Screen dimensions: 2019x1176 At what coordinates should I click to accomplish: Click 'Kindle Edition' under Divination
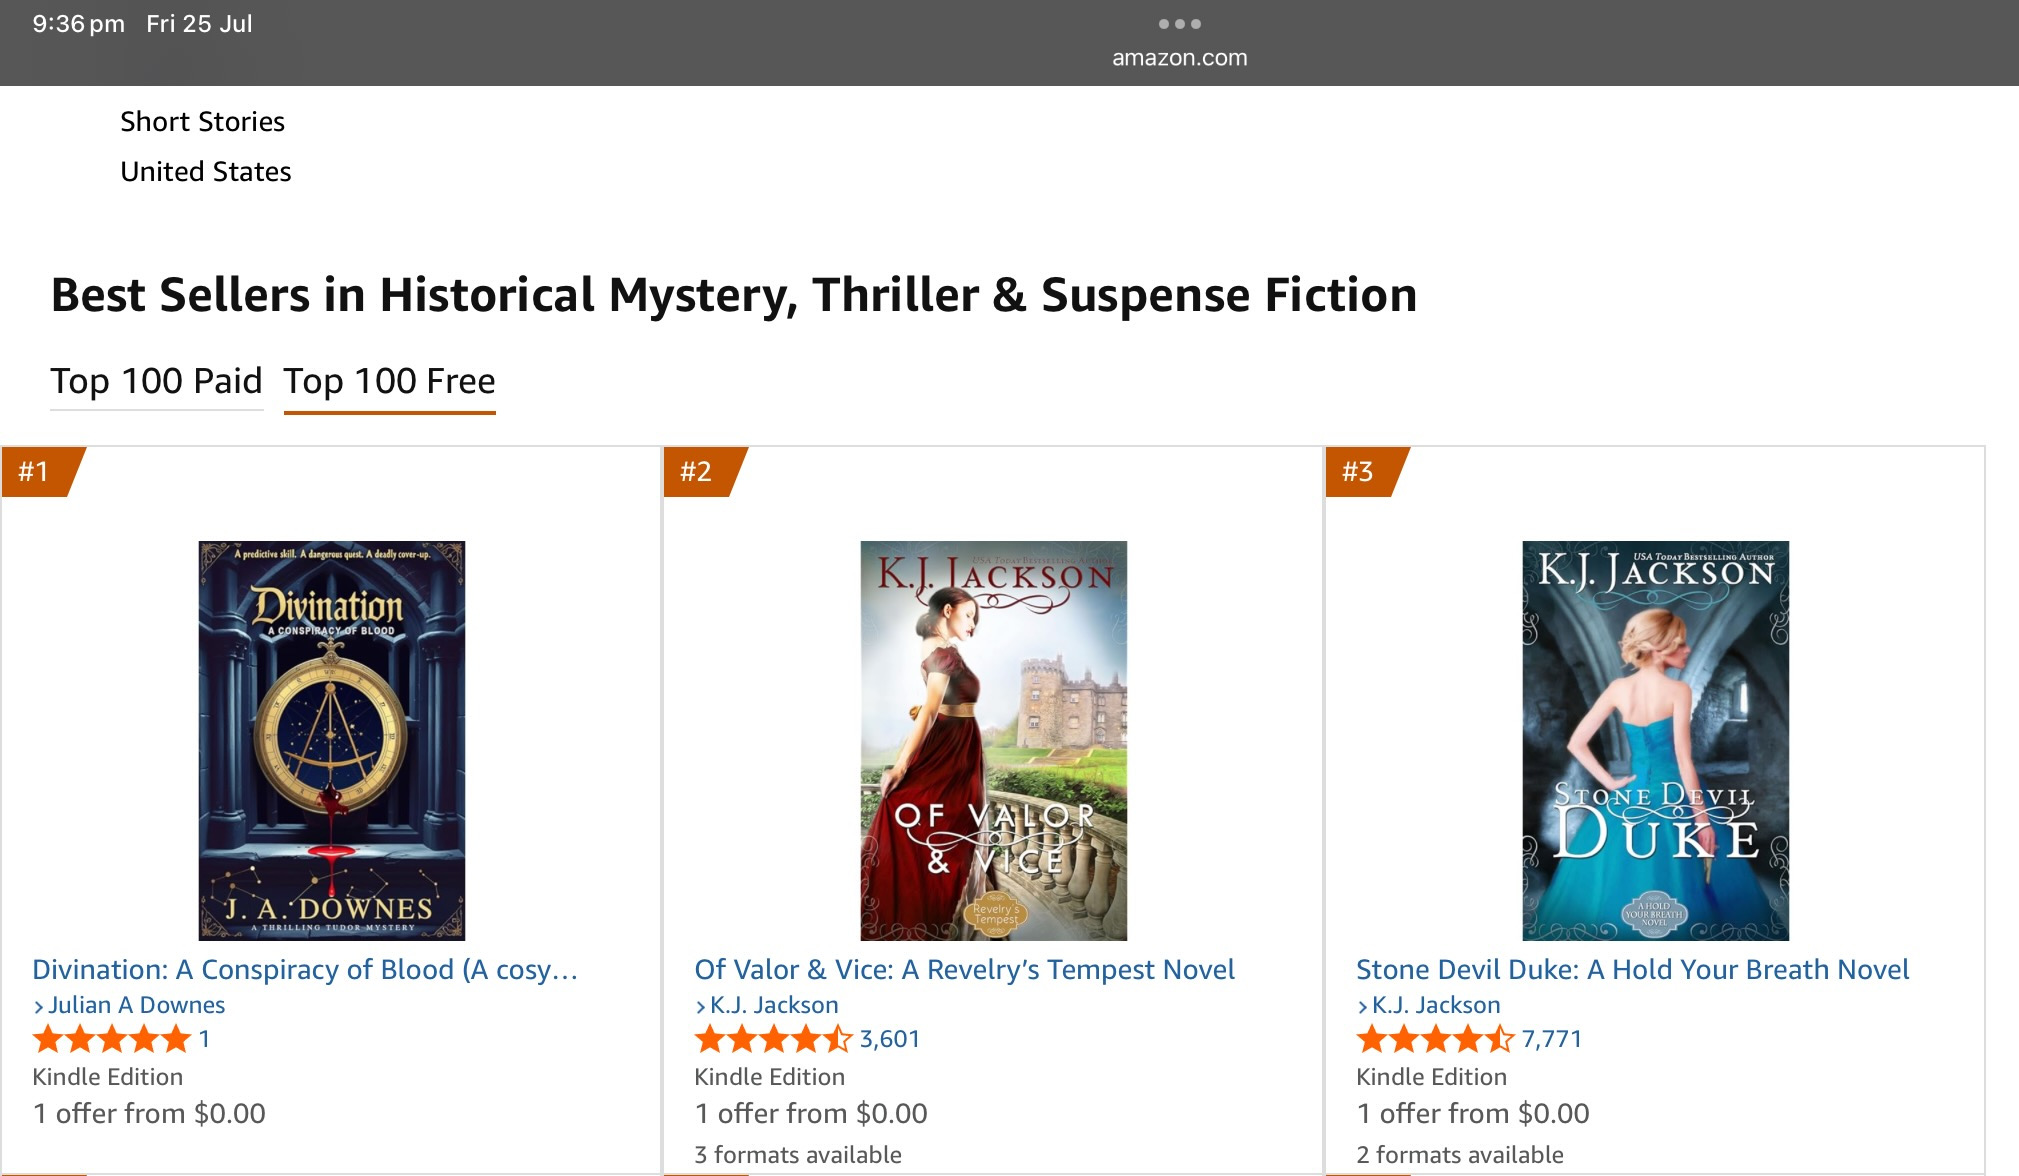[x=108, y=1077]
